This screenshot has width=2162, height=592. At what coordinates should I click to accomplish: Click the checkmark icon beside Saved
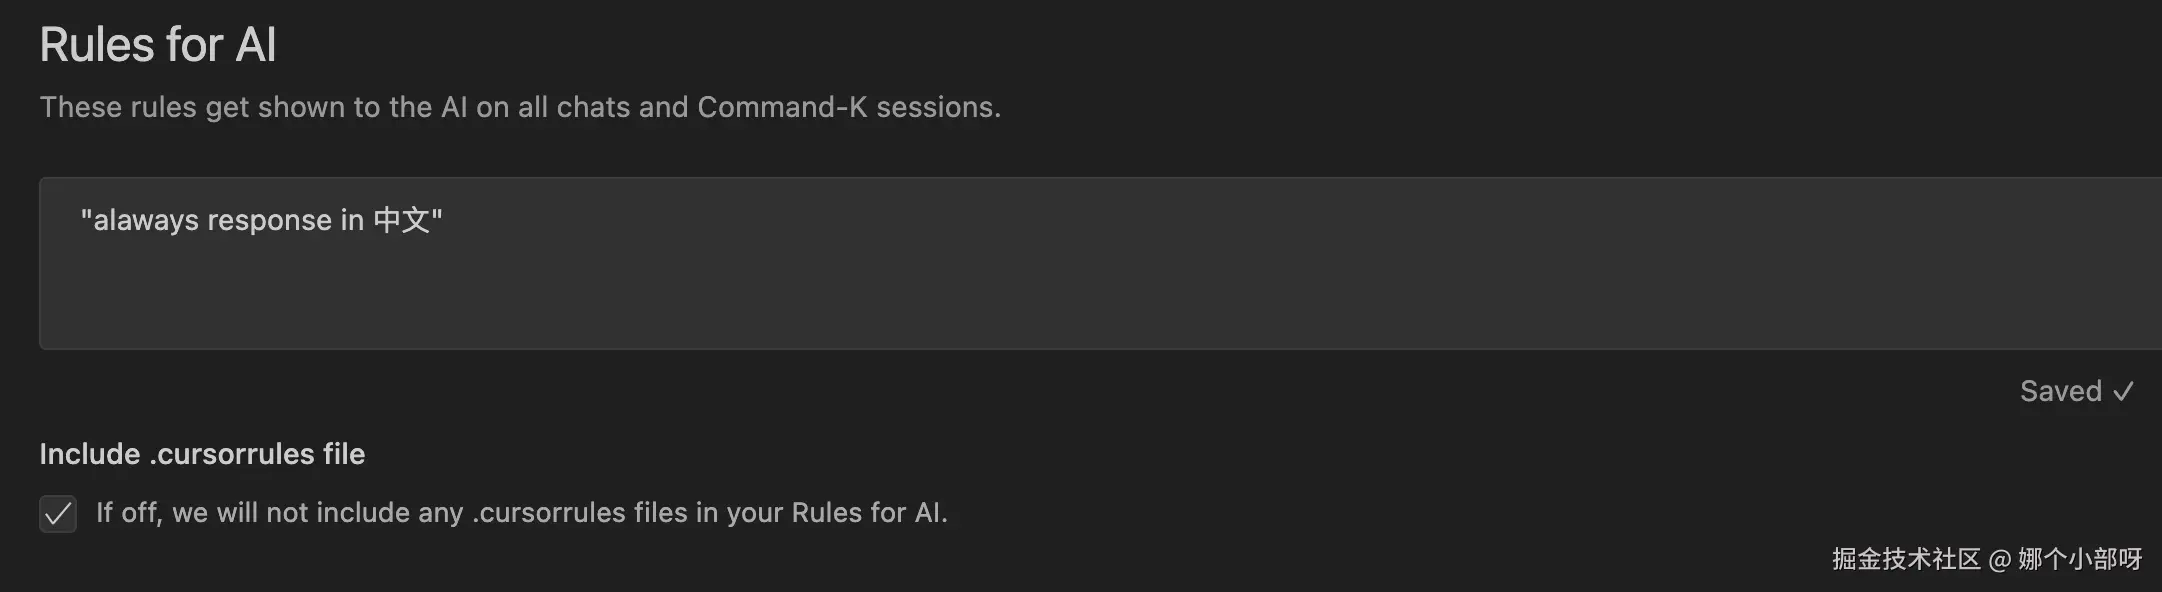pyautogui.click(x=2123, y=391)
